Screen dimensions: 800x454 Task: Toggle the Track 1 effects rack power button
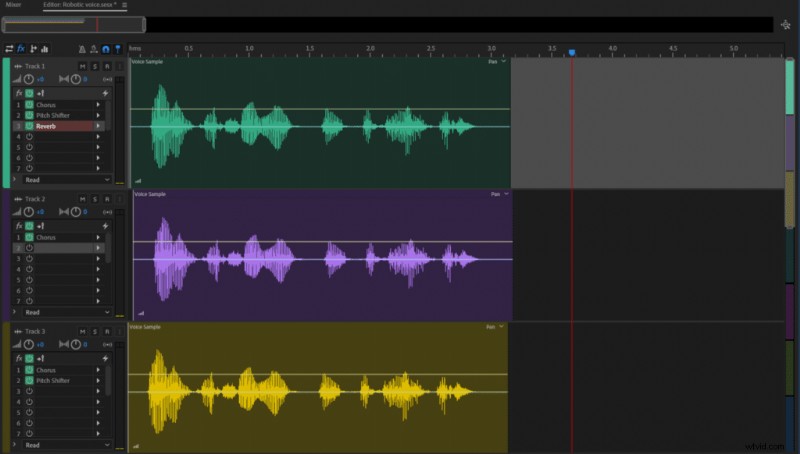point(29,93)
